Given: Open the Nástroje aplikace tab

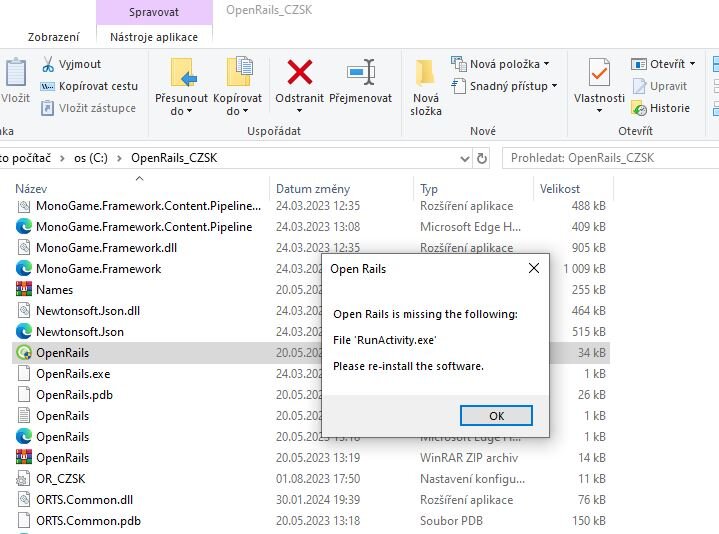Looking at the screenshot, I should 154,37.
